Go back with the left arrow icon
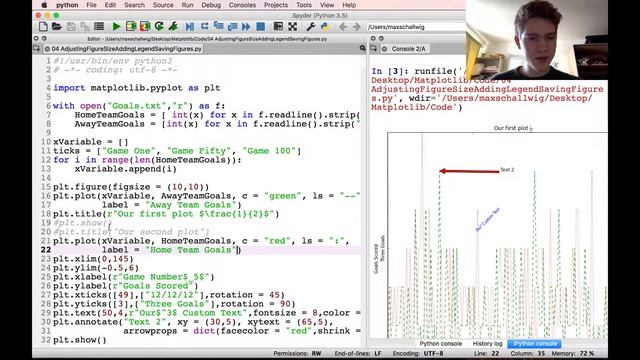This screenshot has height=360, width=640. click(342, 27)
